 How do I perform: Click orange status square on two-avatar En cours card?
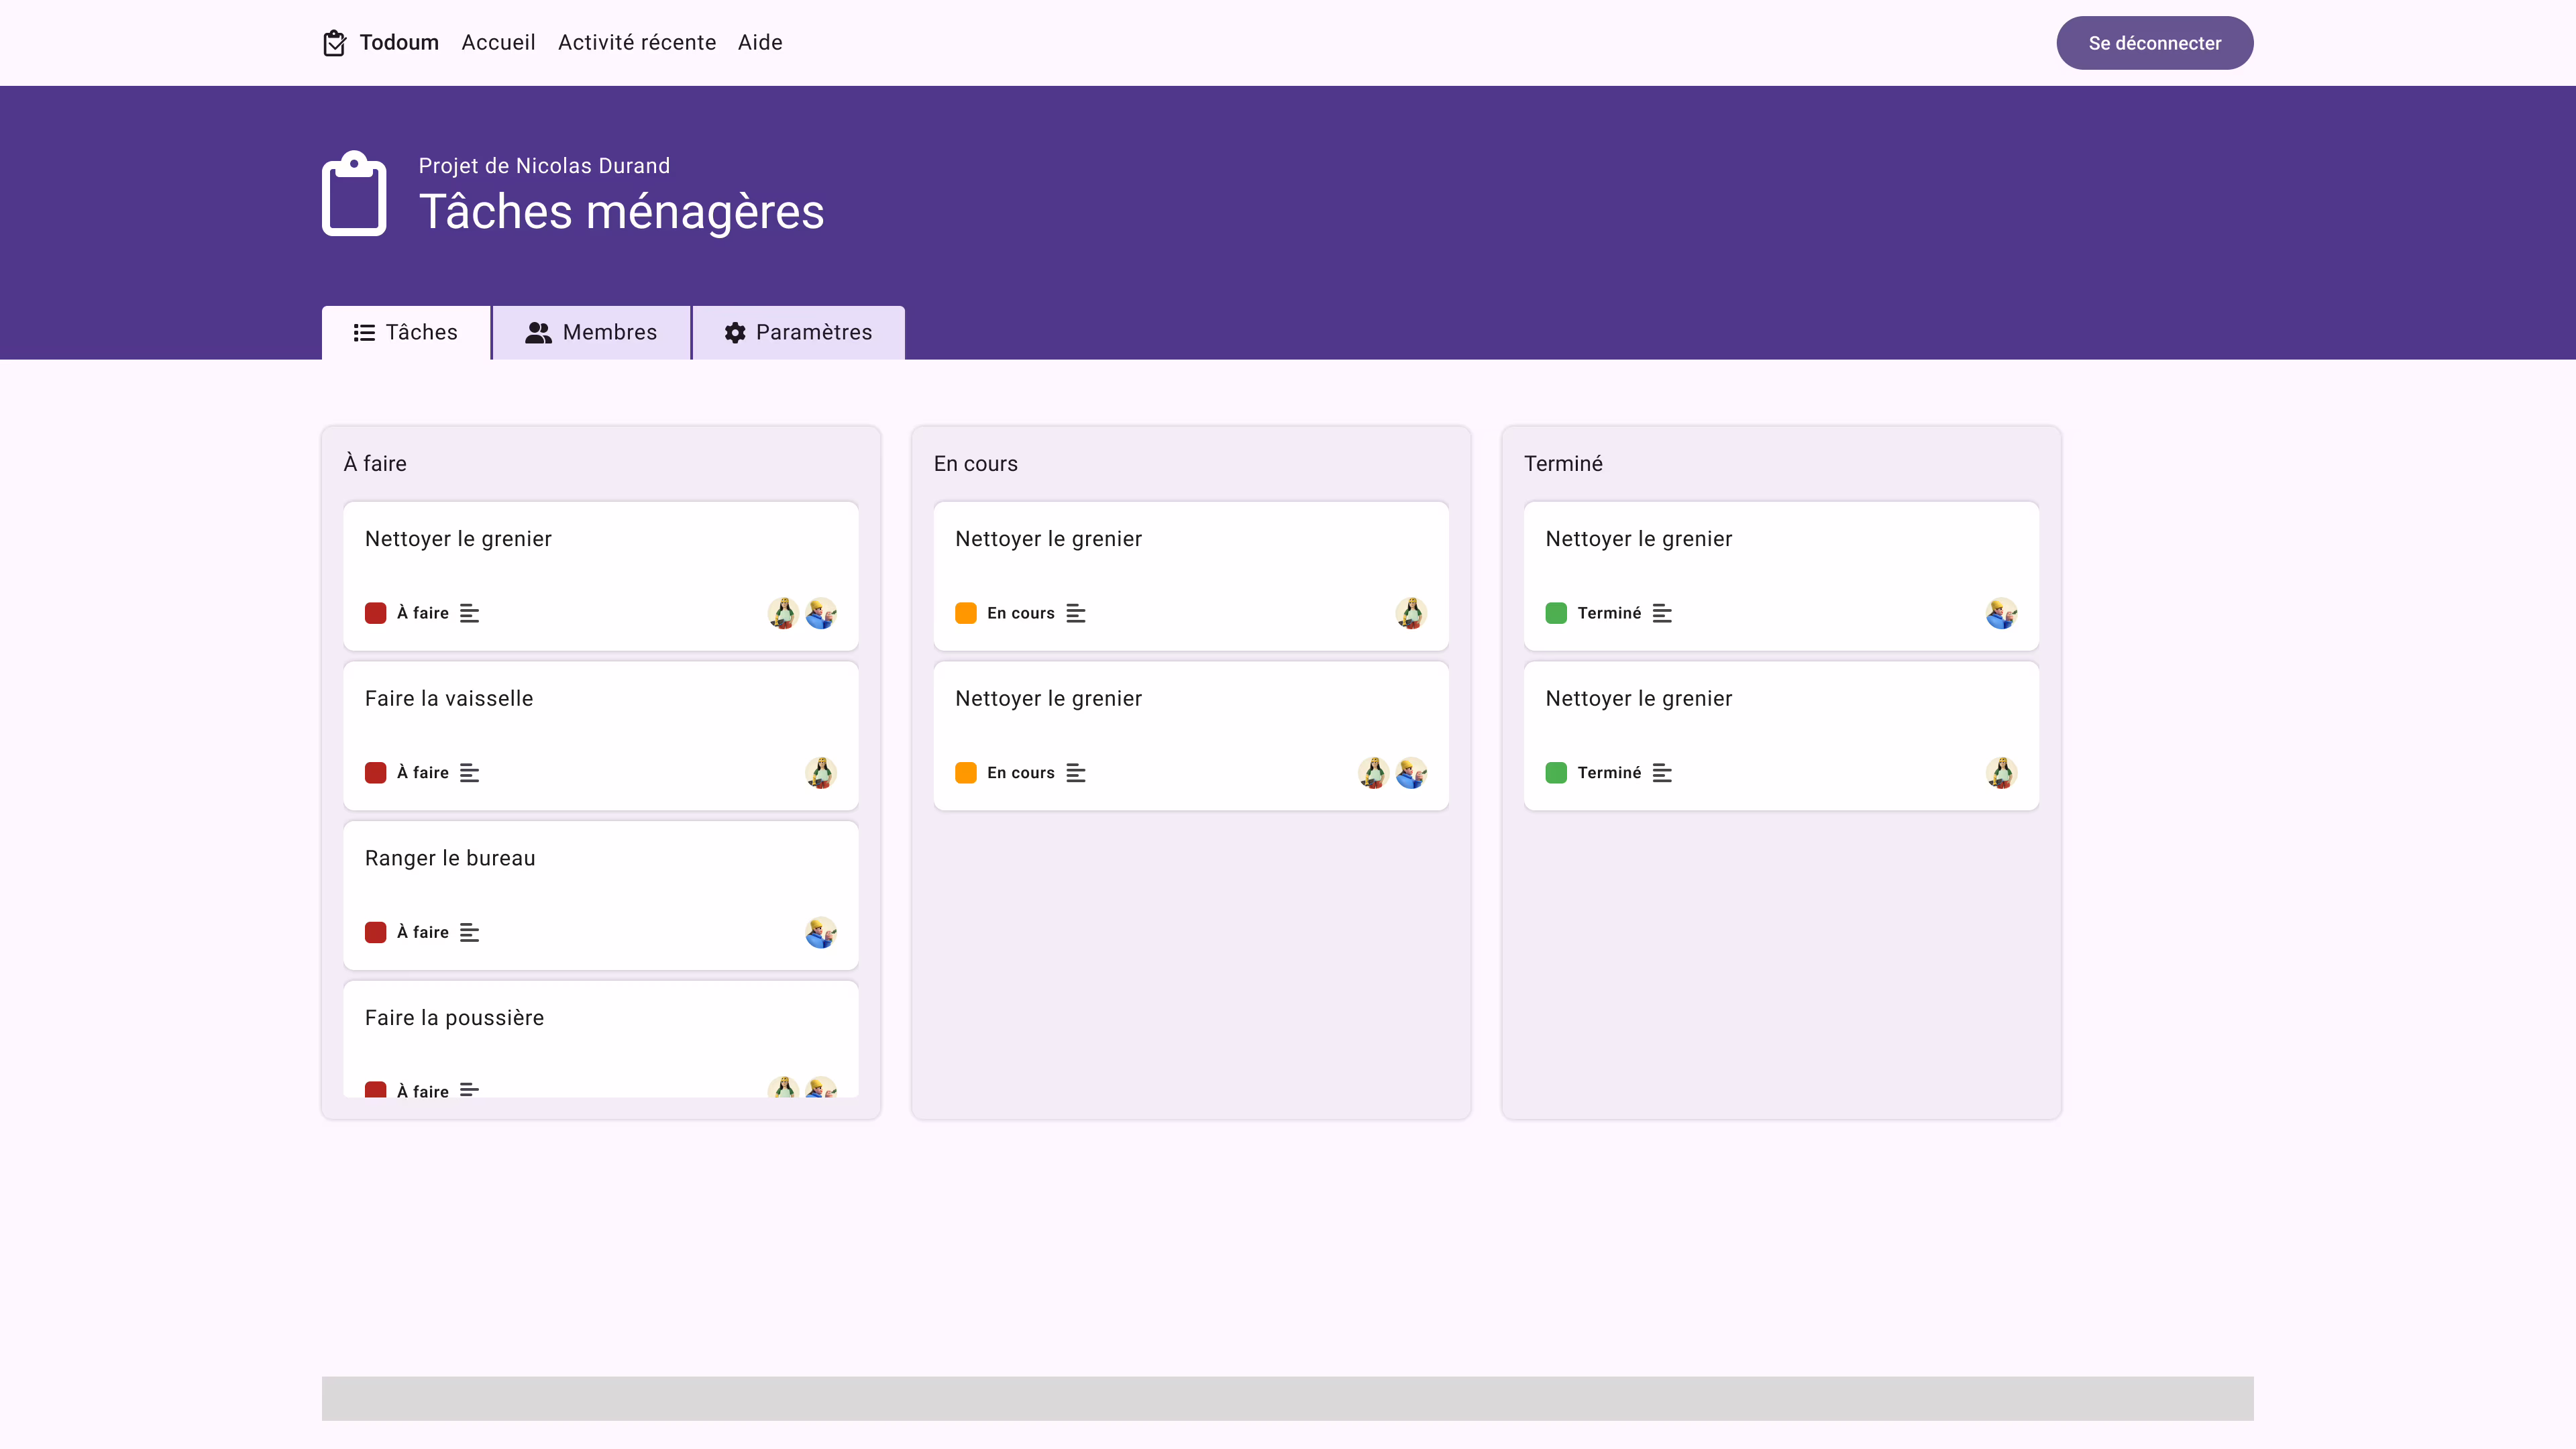coord(966,773)
